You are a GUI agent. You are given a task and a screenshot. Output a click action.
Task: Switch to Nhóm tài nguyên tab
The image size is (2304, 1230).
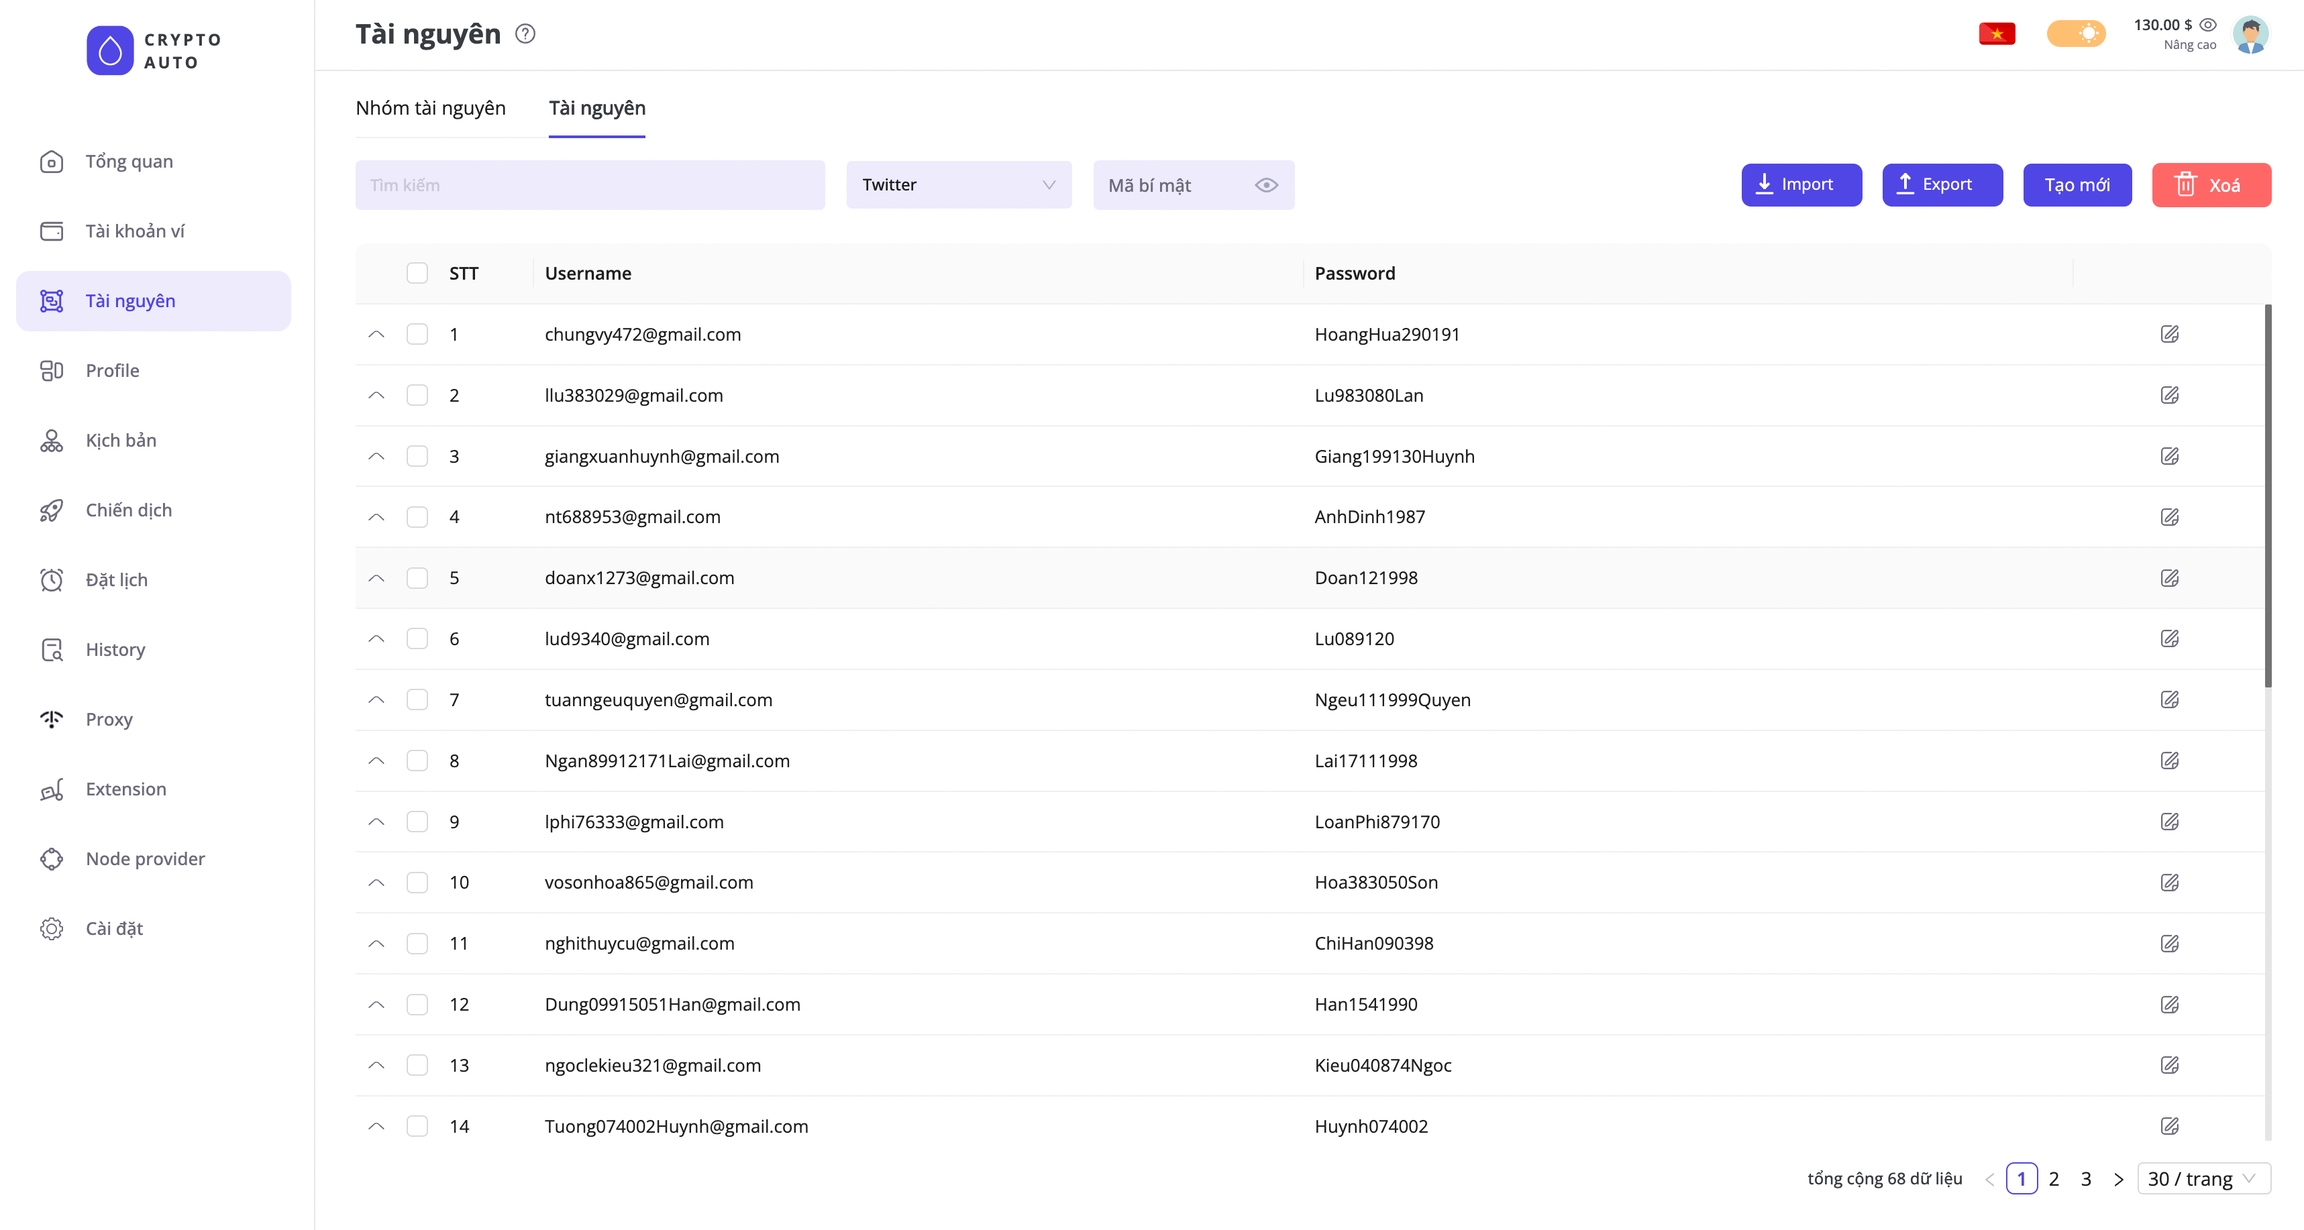click(431, 108)
